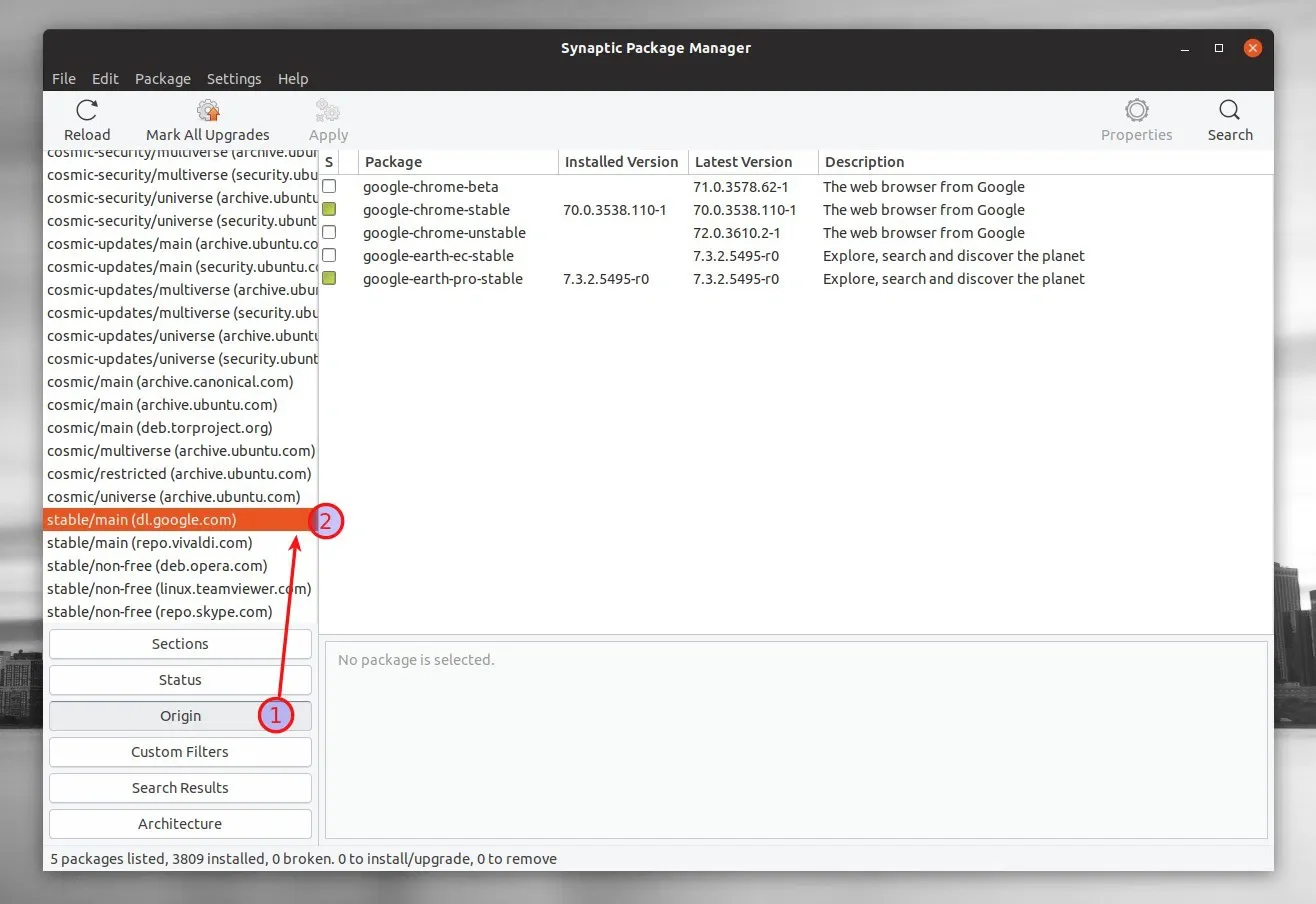
Task: Select origin cosmic/multiverse (archive.ubuntu.com)
Action: coord(180,451)
